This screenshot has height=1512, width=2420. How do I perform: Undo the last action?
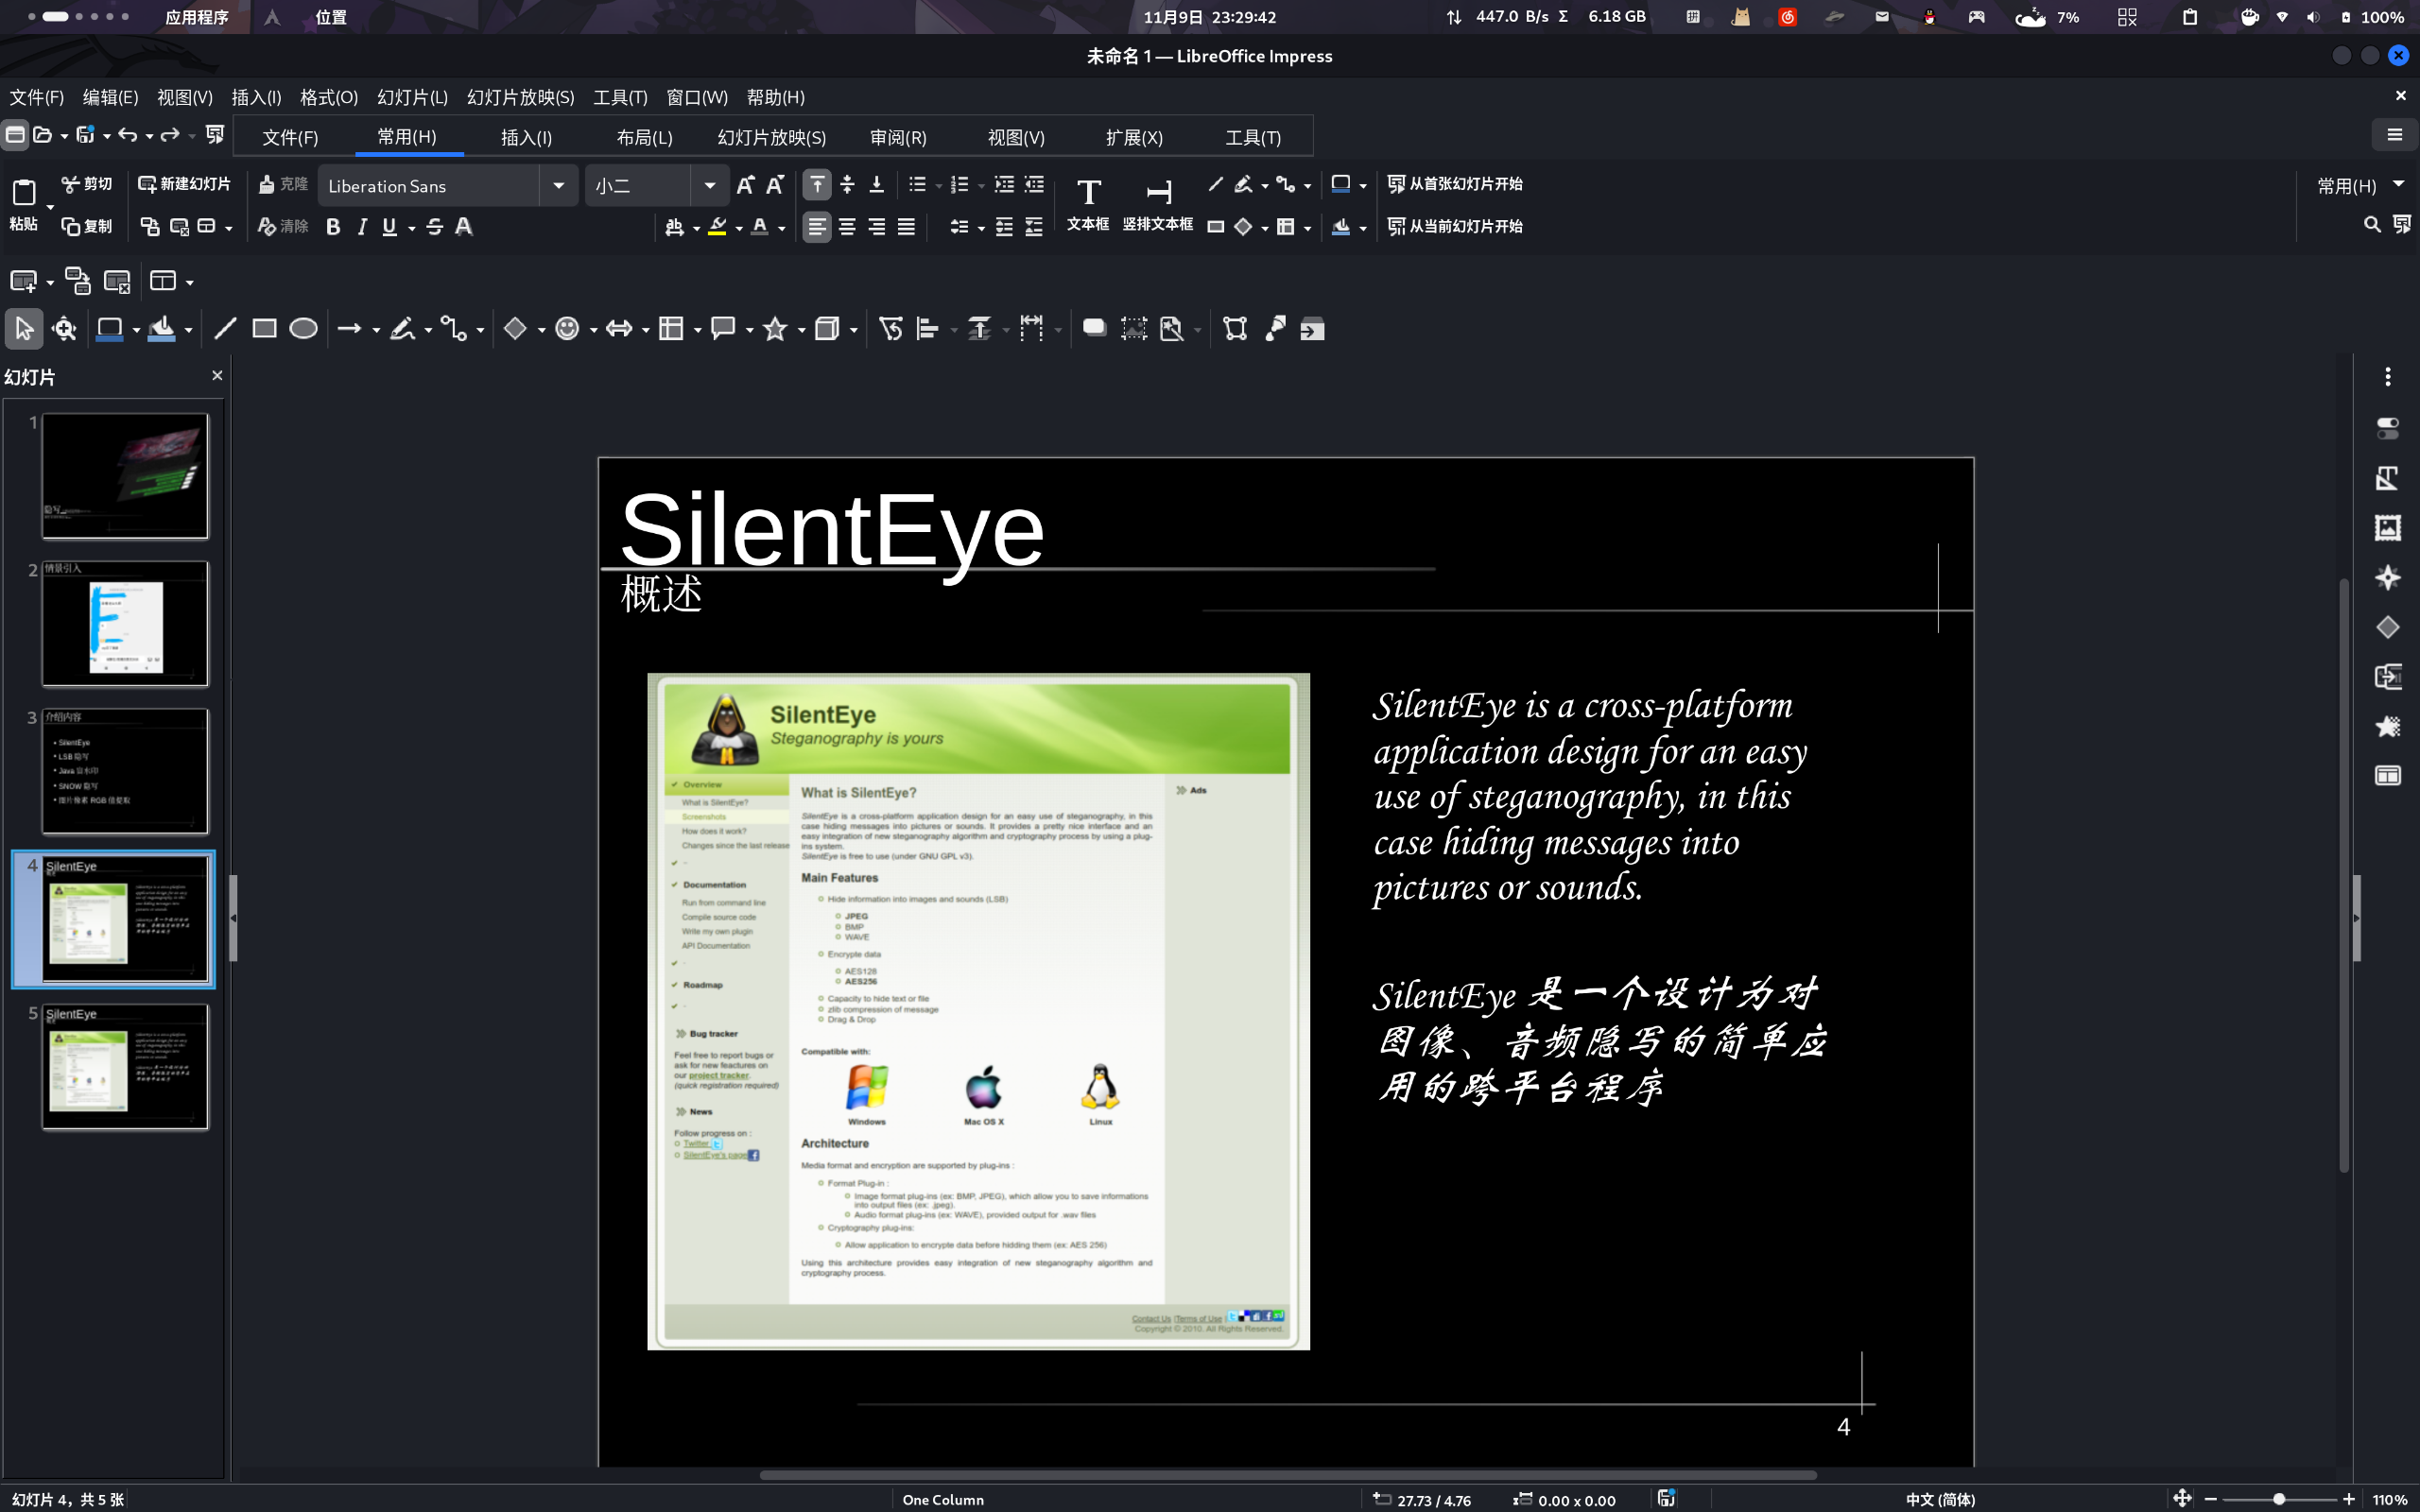[128, 135]
